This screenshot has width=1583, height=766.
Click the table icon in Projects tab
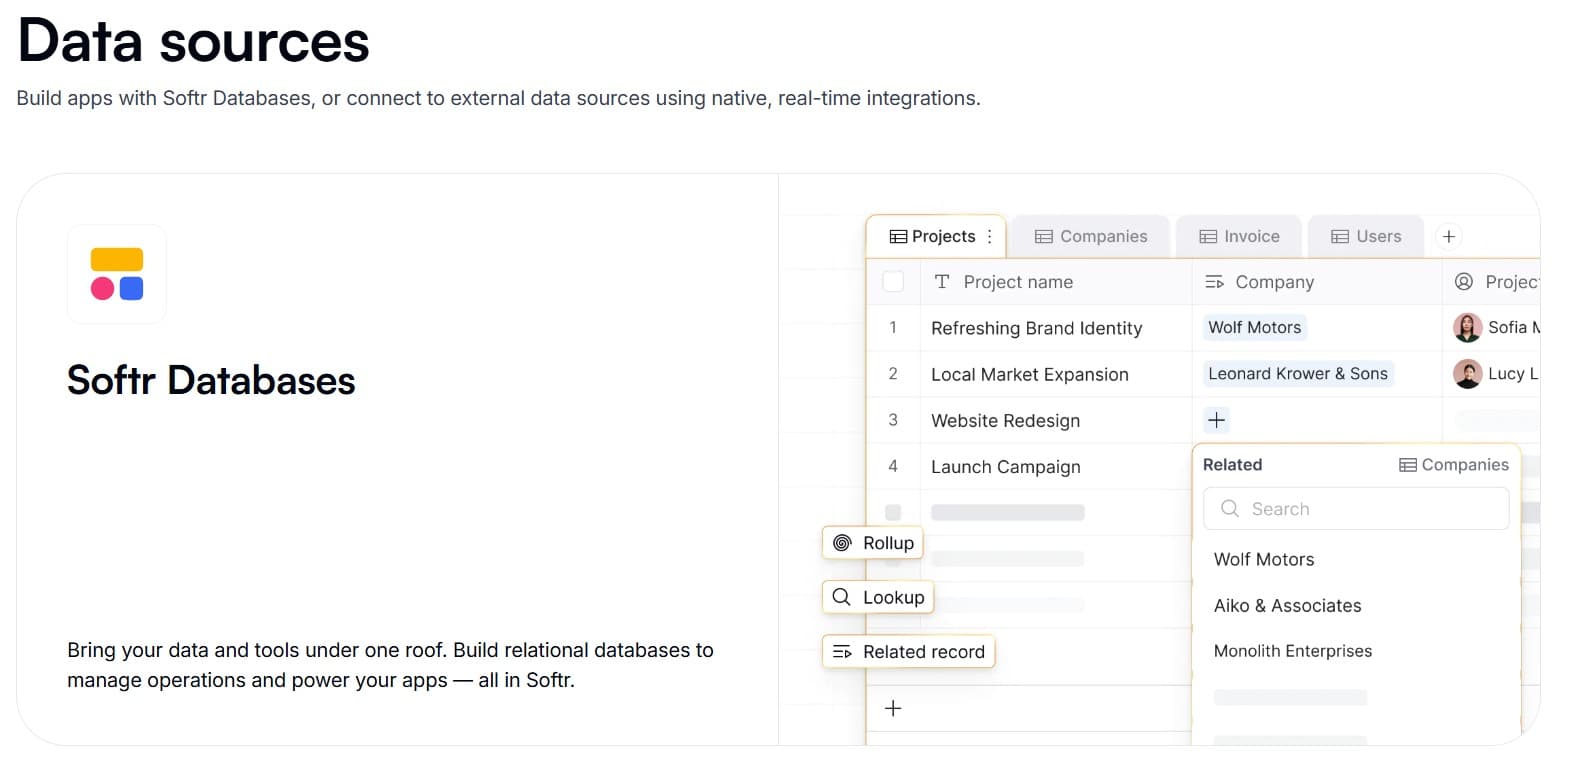click(x=898, y=237)
